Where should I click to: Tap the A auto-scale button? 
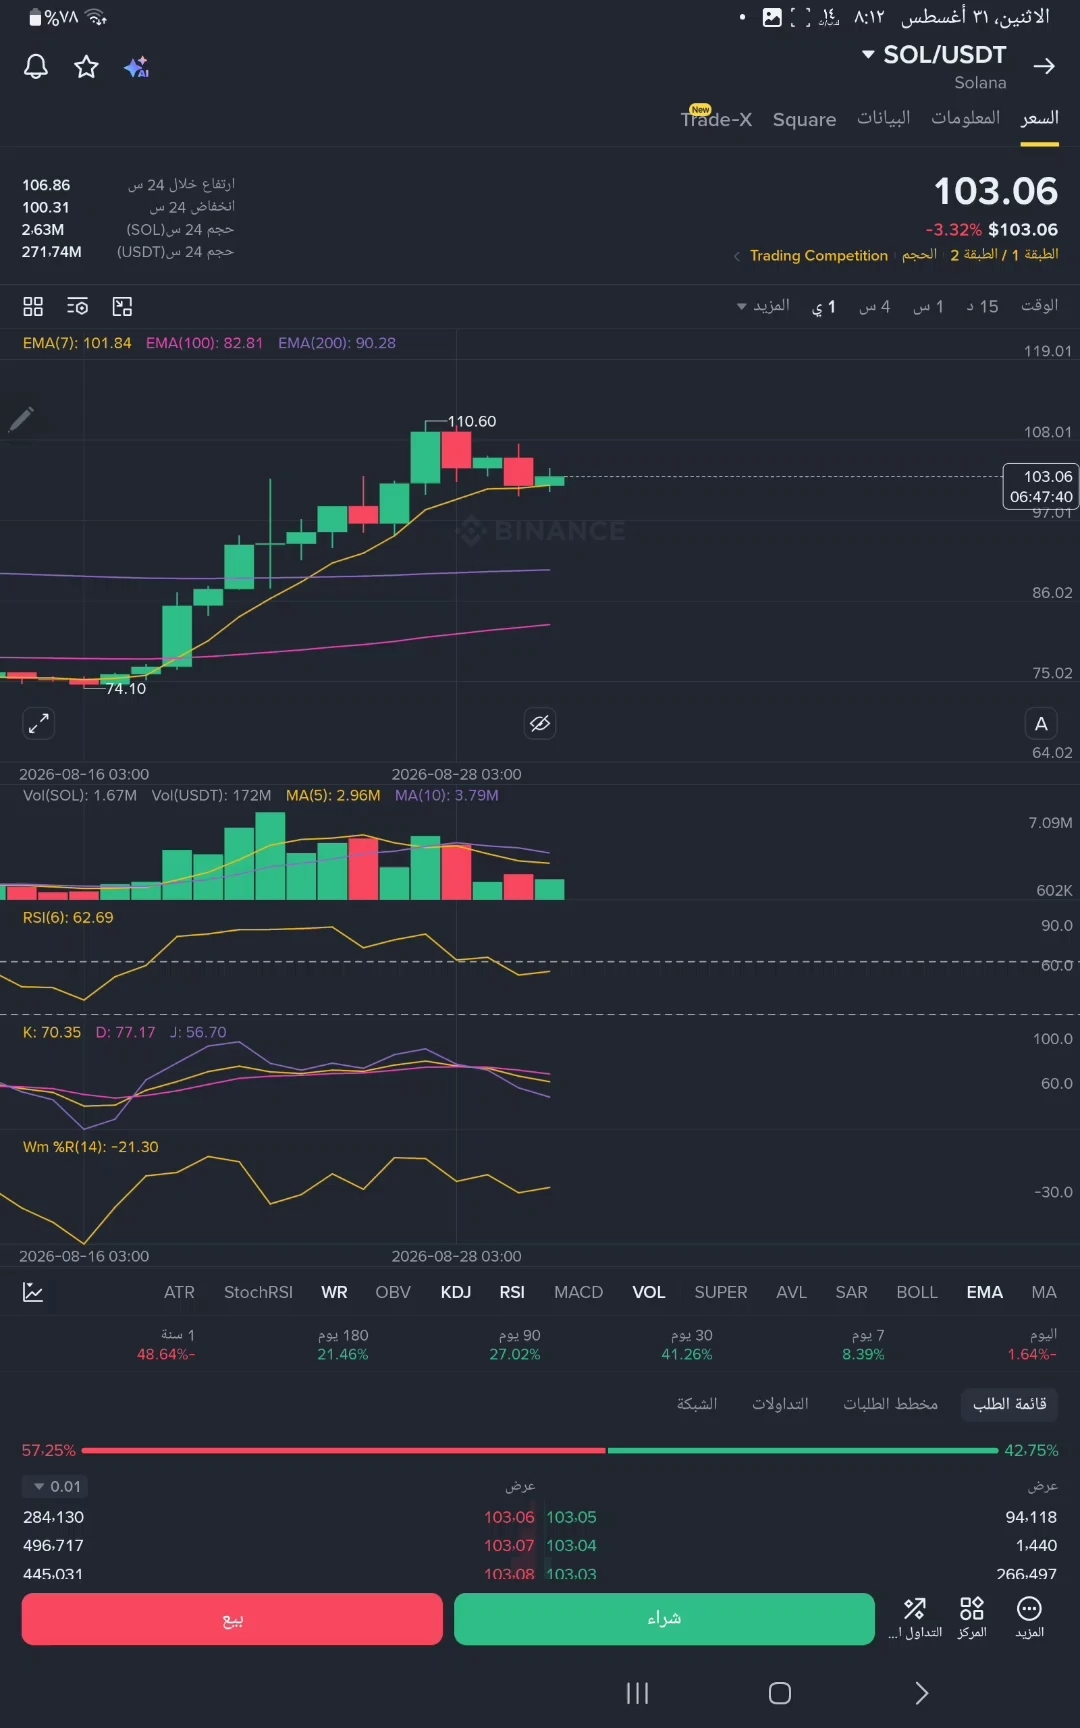(1041, 723)
